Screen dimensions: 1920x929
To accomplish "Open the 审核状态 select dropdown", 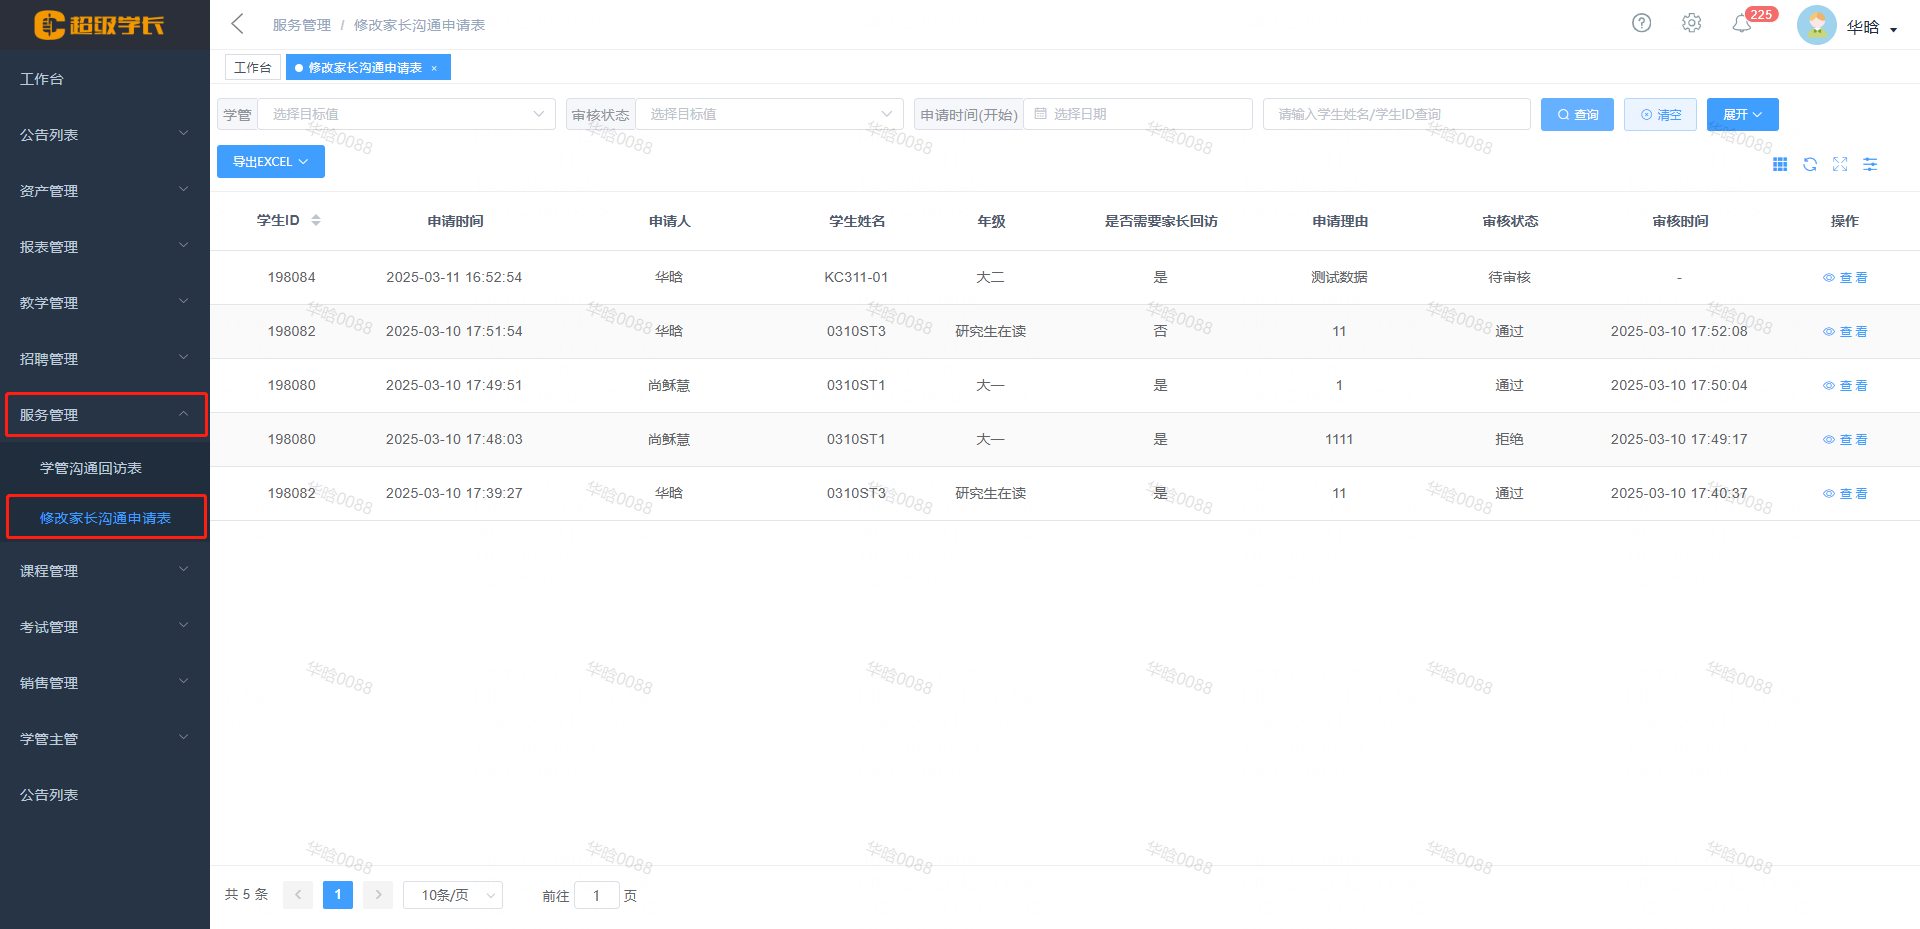I will [x=768, y=114].
